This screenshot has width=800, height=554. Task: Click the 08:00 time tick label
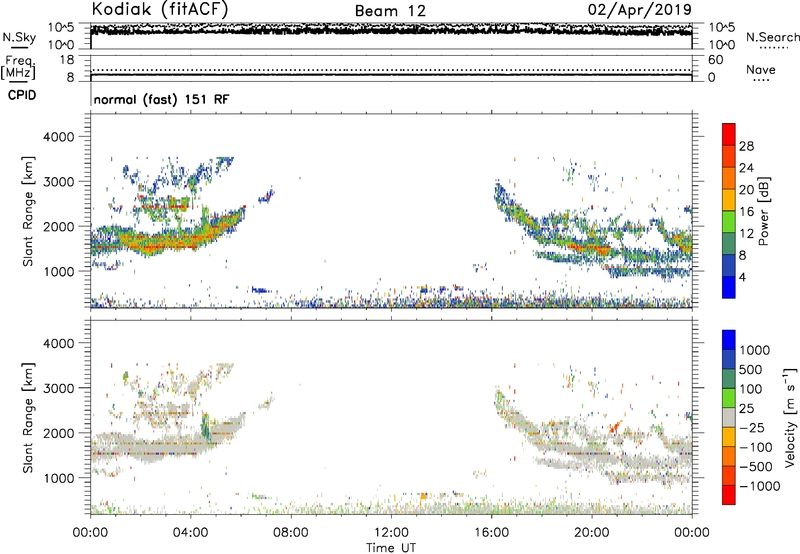(x=290, y=533)
